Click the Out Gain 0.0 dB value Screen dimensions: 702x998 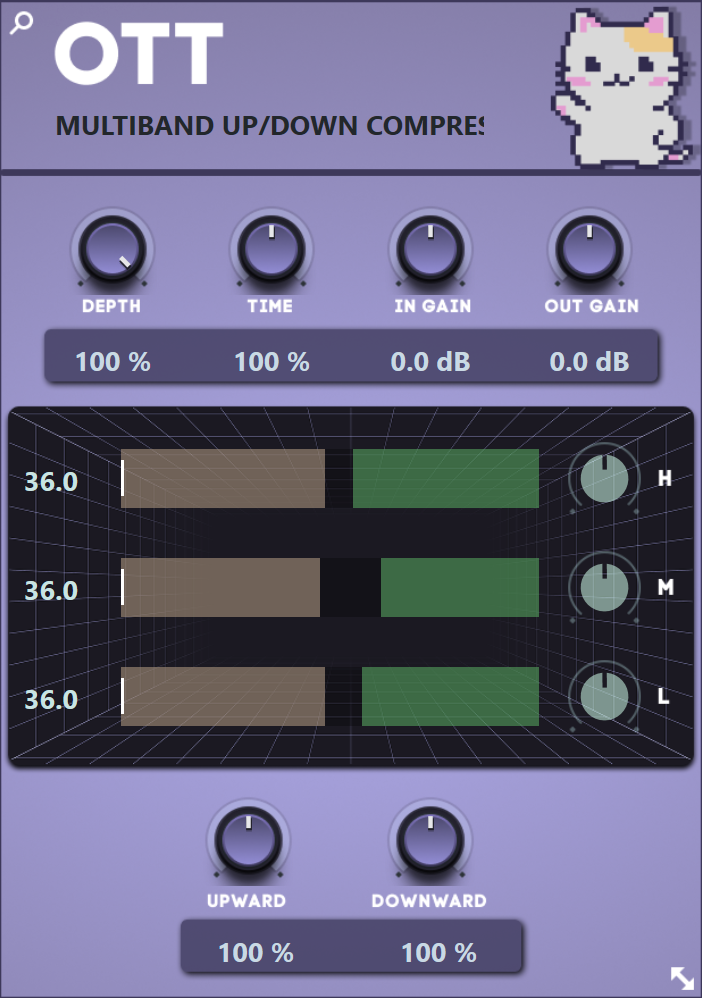coord(589,362)
